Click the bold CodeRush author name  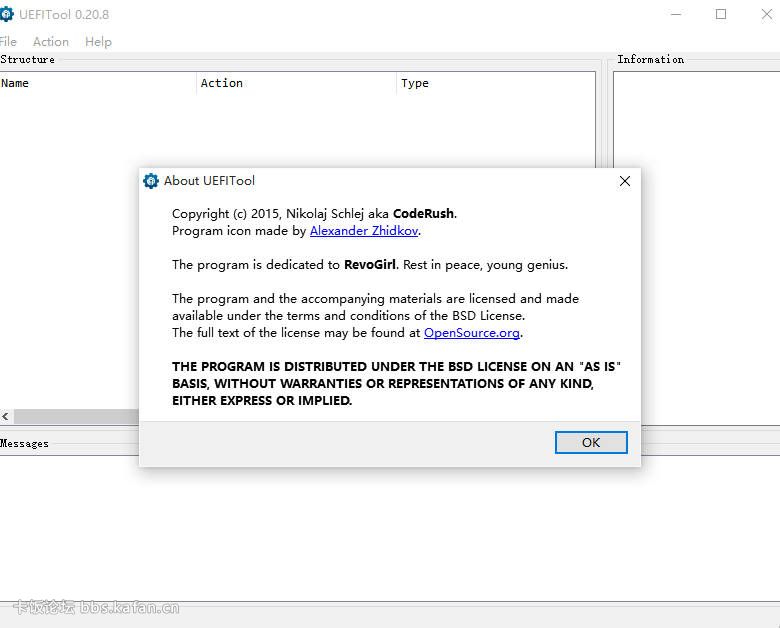[423, 213]
